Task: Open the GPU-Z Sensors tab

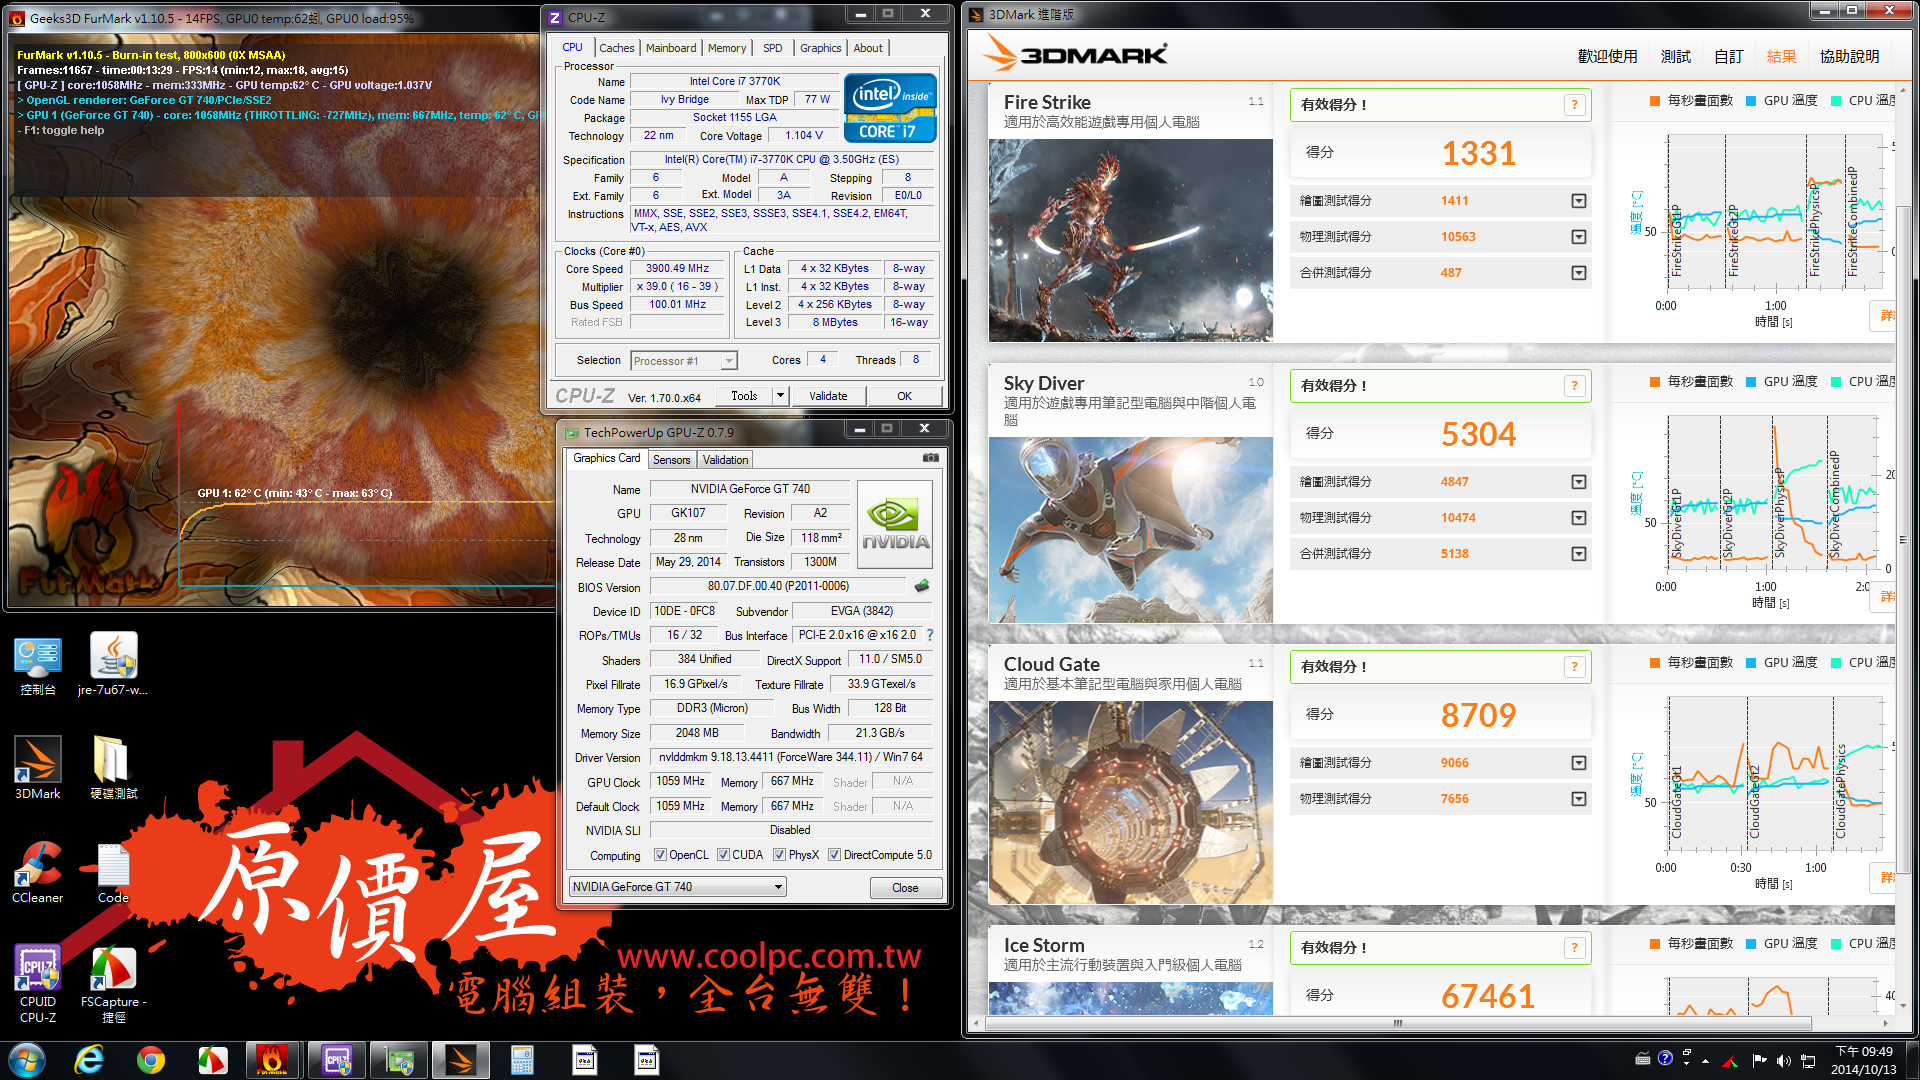Action: click(x=672, y=460)
